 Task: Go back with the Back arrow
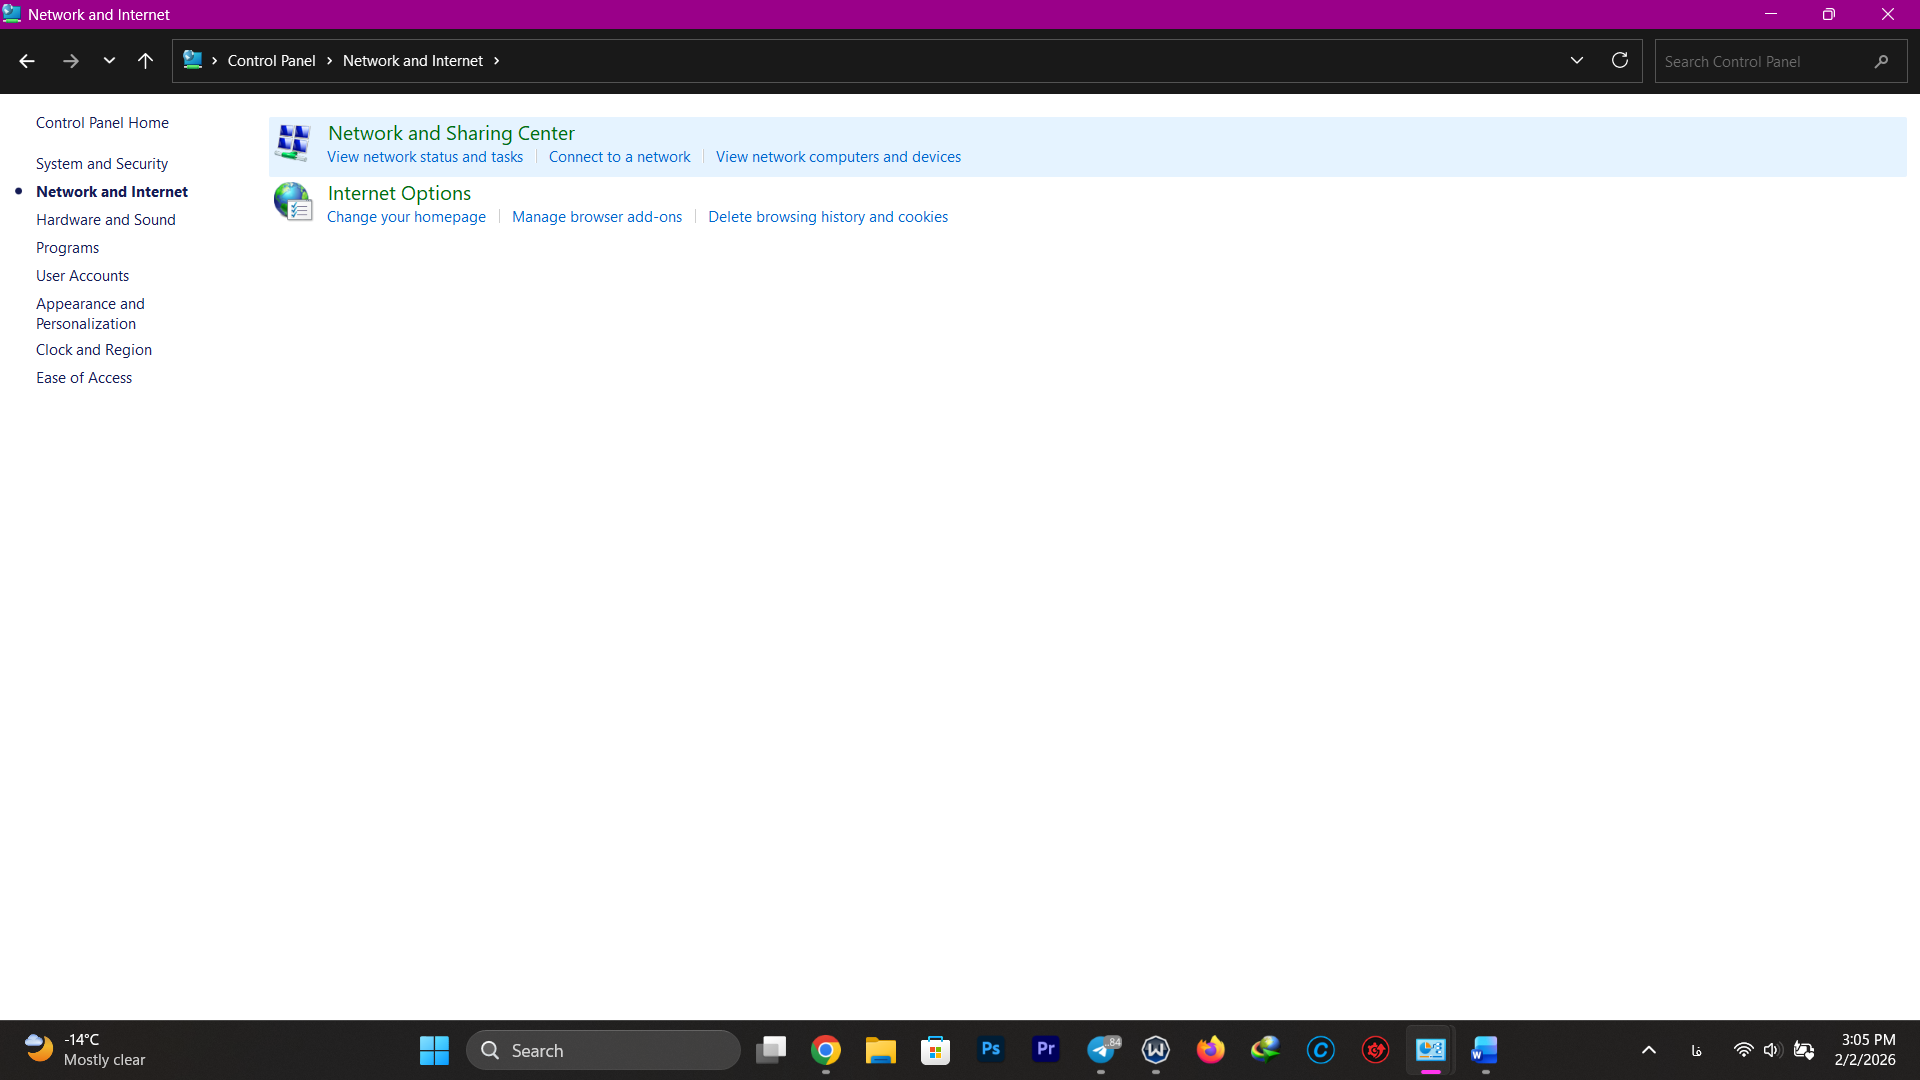(x=27, y=61)
